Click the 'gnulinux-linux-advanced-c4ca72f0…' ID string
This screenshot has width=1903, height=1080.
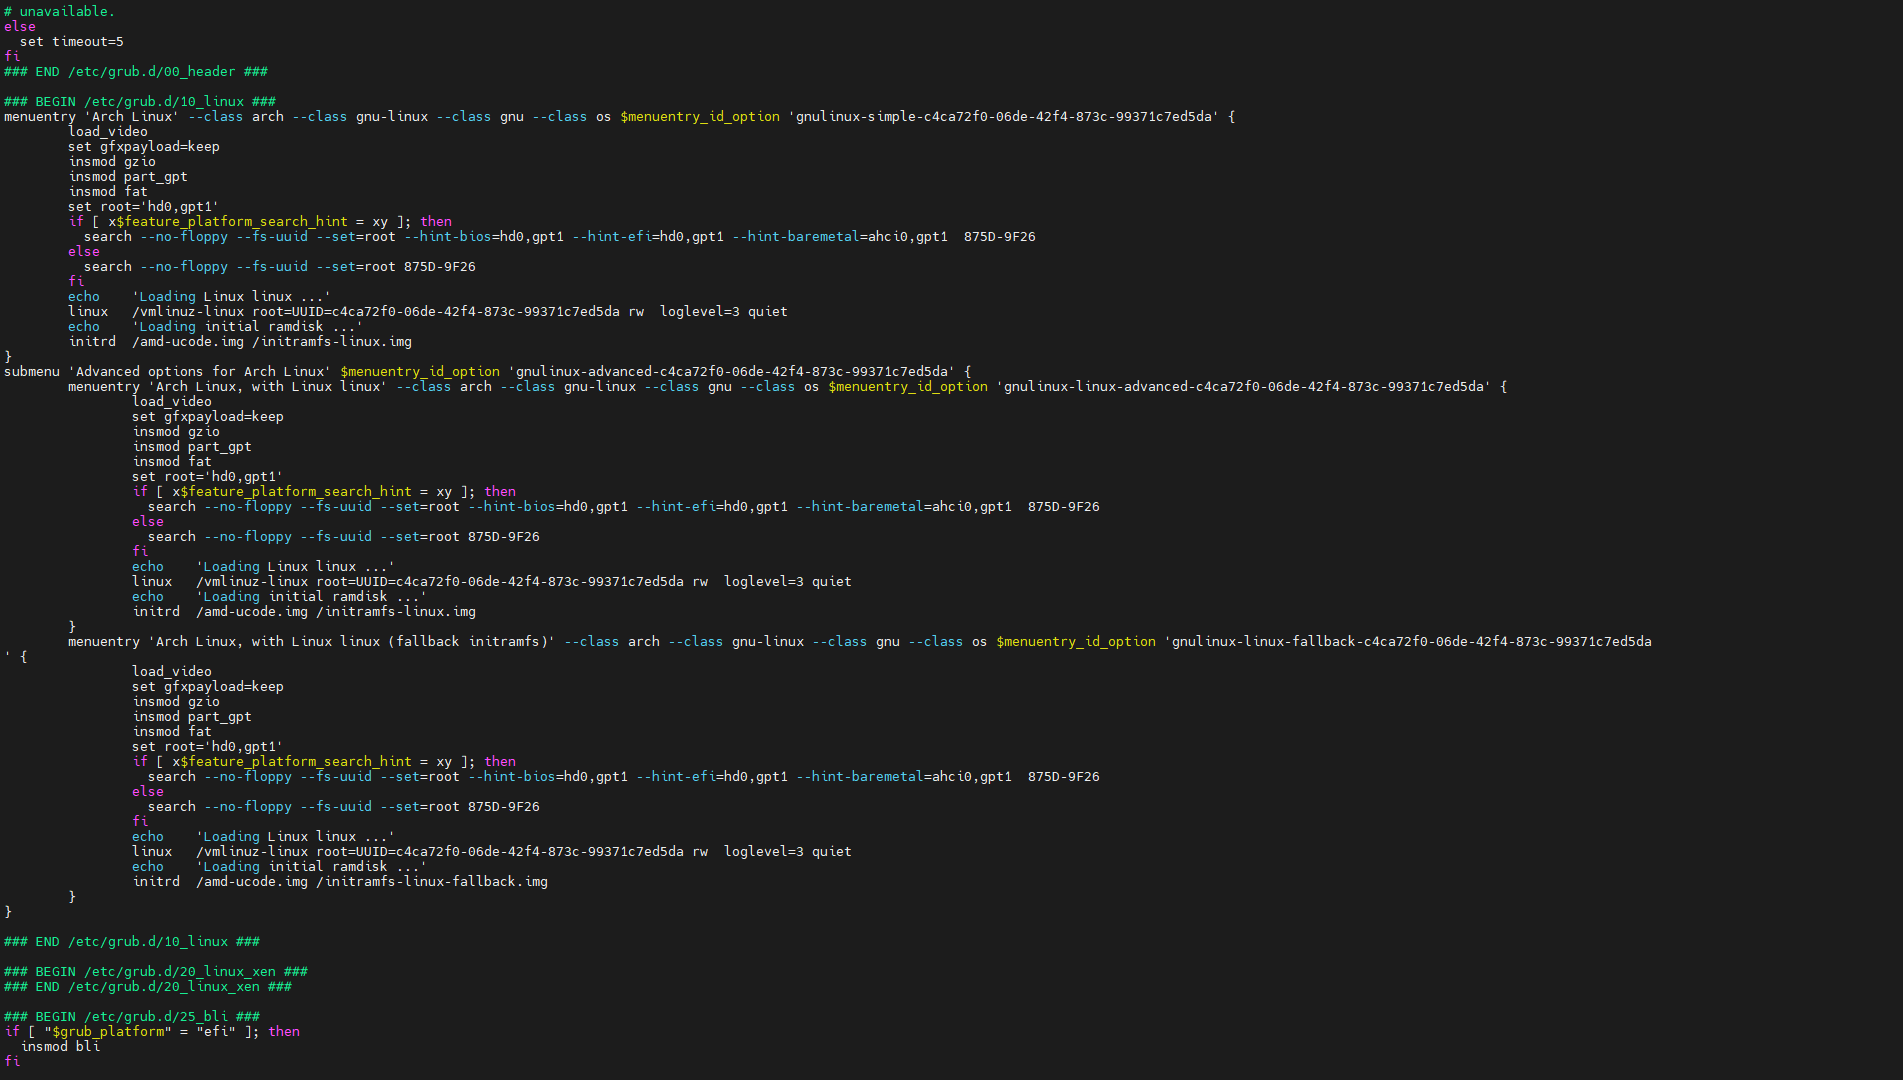[1244, 387]
